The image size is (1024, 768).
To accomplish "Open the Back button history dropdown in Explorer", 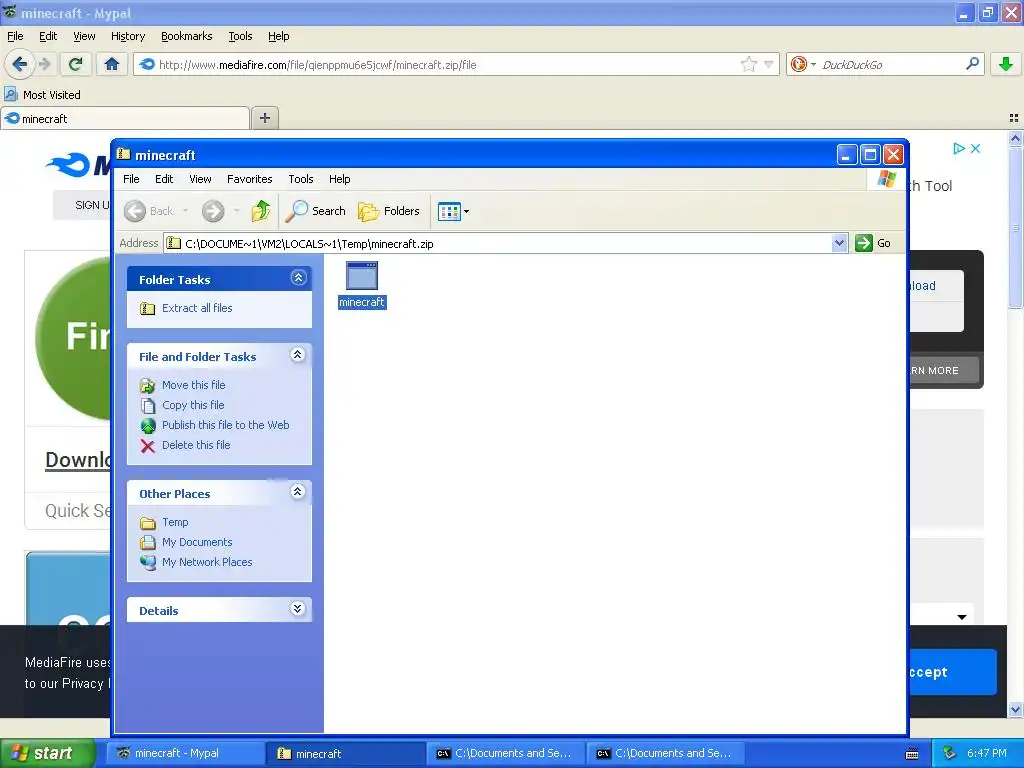I will tap(185, 211).
